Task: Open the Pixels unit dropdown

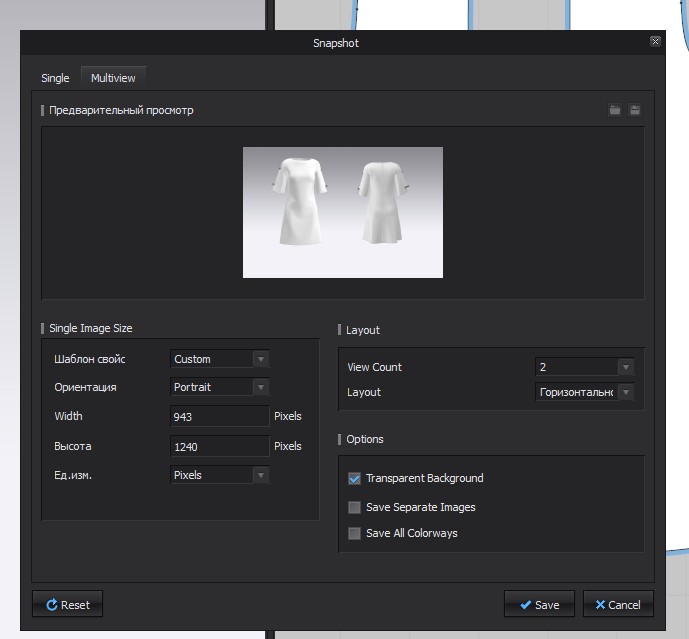Action: point(219,476)
